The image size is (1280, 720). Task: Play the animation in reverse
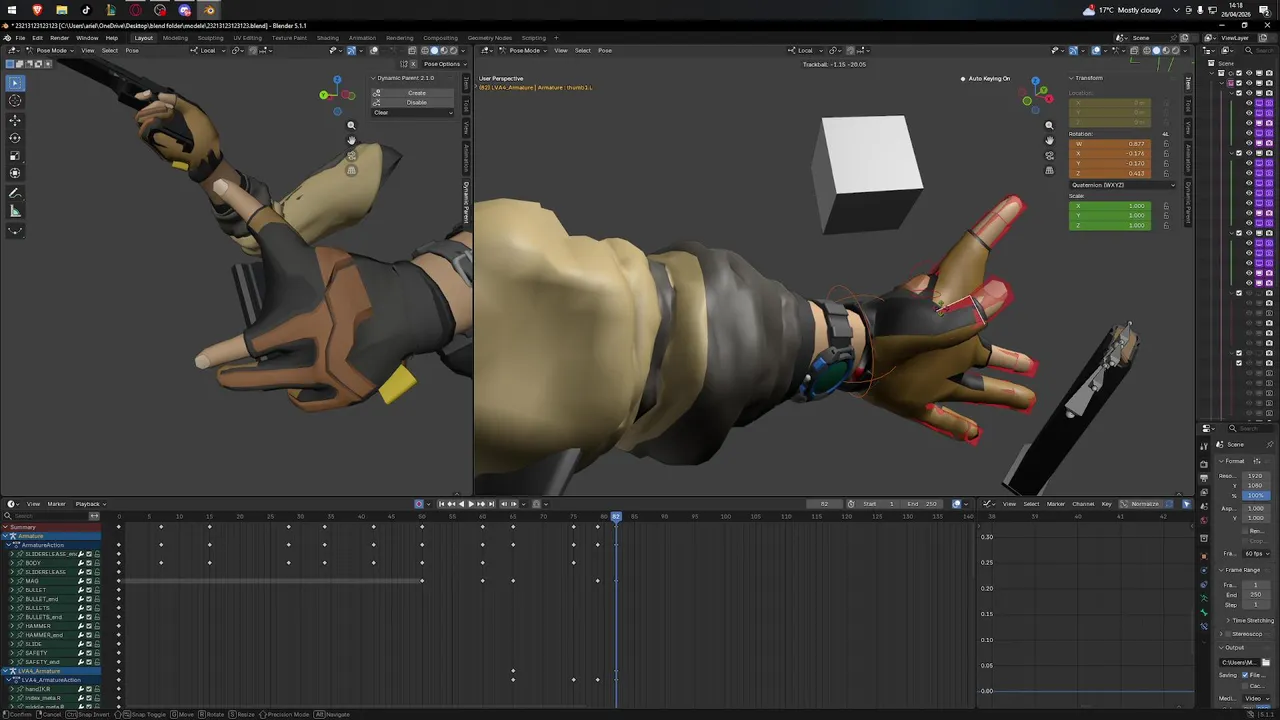(461, 504)
